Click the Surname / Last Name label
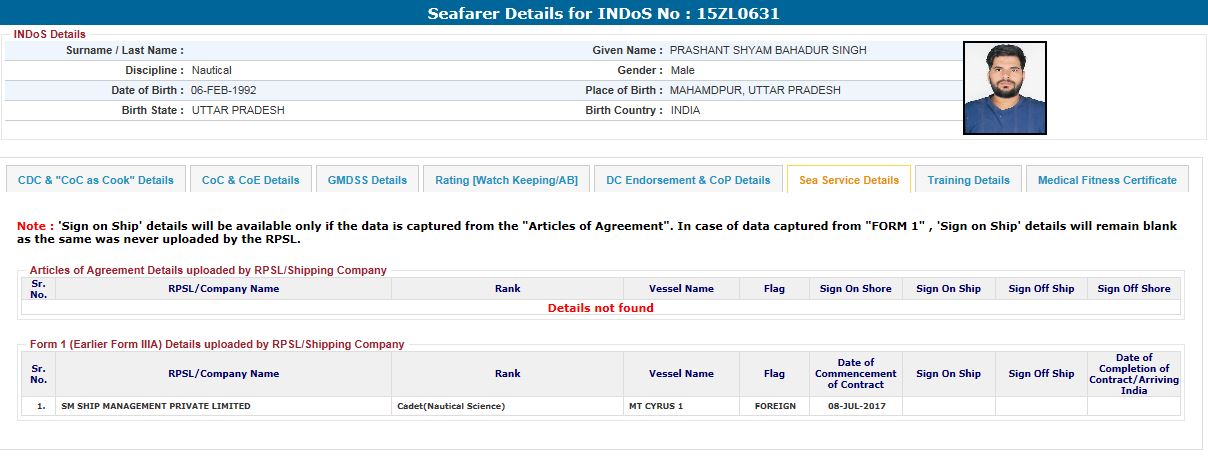Image resolution: width=1208 pixels, height=456 pixels. click(125, 50)
